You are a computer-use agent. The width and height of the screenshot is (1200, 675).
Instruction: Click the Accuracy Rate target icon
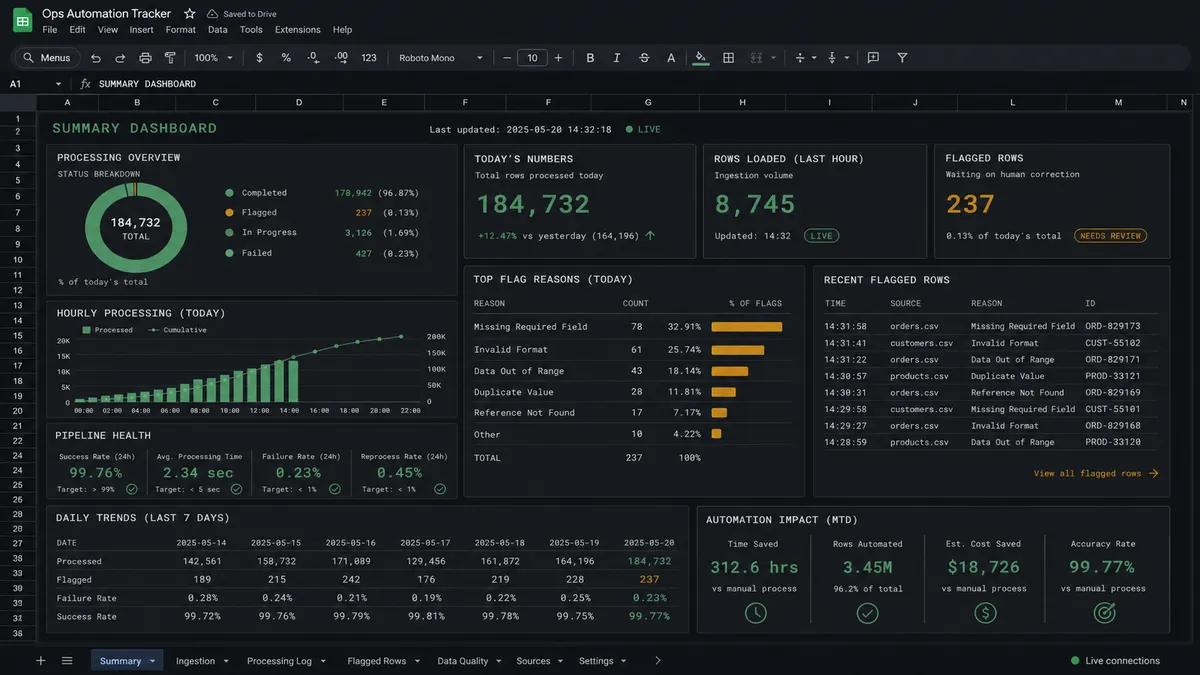1104,613
